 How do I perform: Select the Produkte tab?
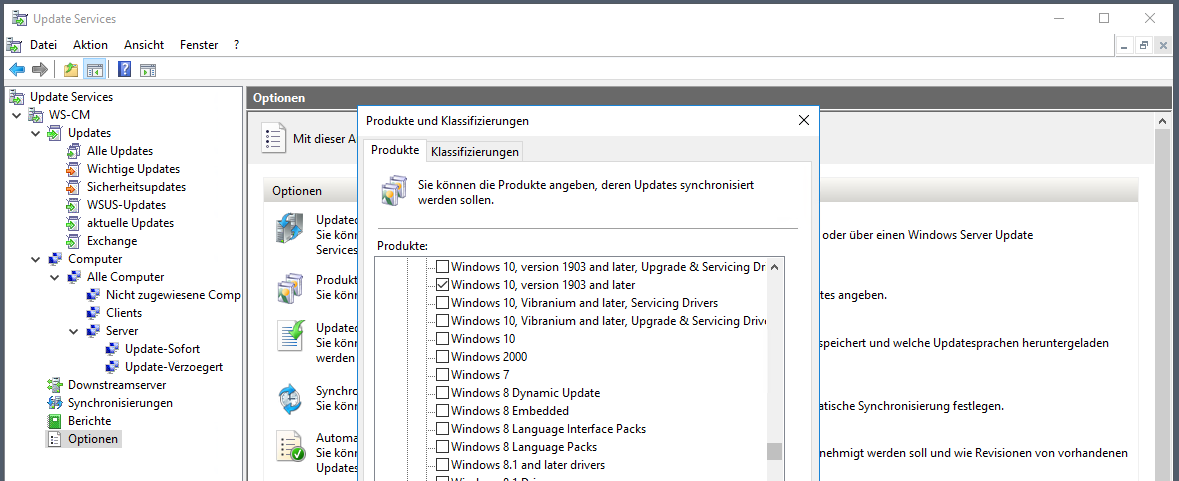tap(395, 150)
